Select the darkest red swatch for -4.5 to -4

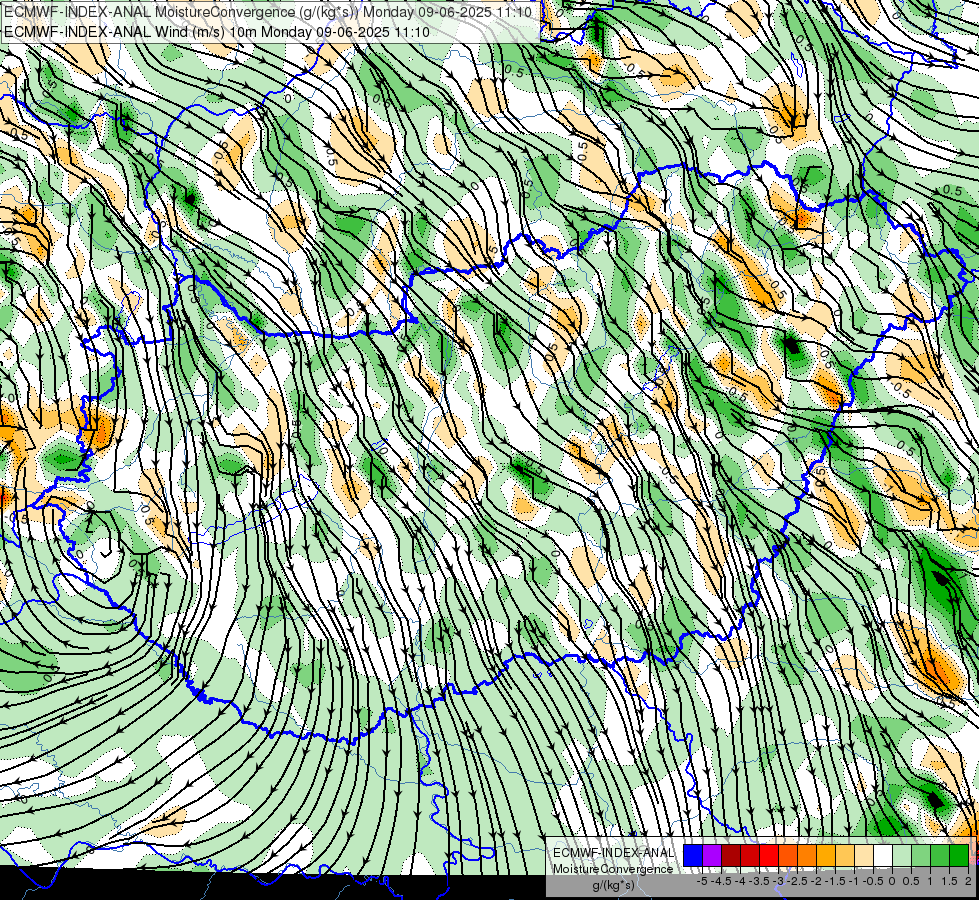click(731, 856)
